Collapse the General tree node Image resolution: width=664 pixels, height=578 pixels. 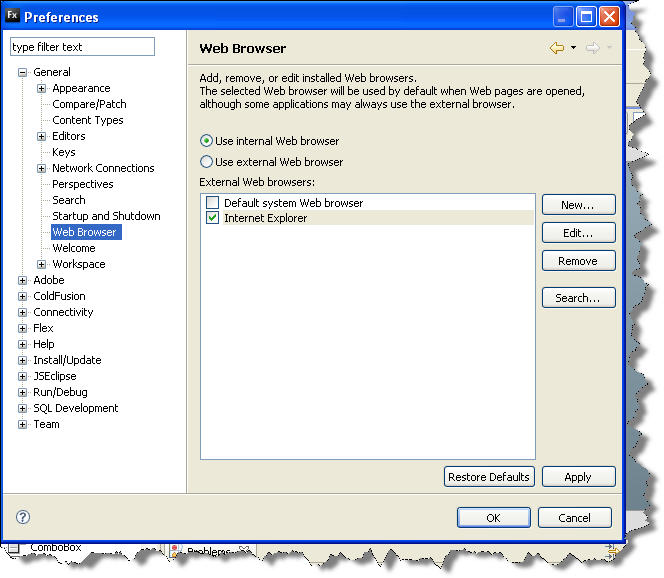click(x=22, y=72)
